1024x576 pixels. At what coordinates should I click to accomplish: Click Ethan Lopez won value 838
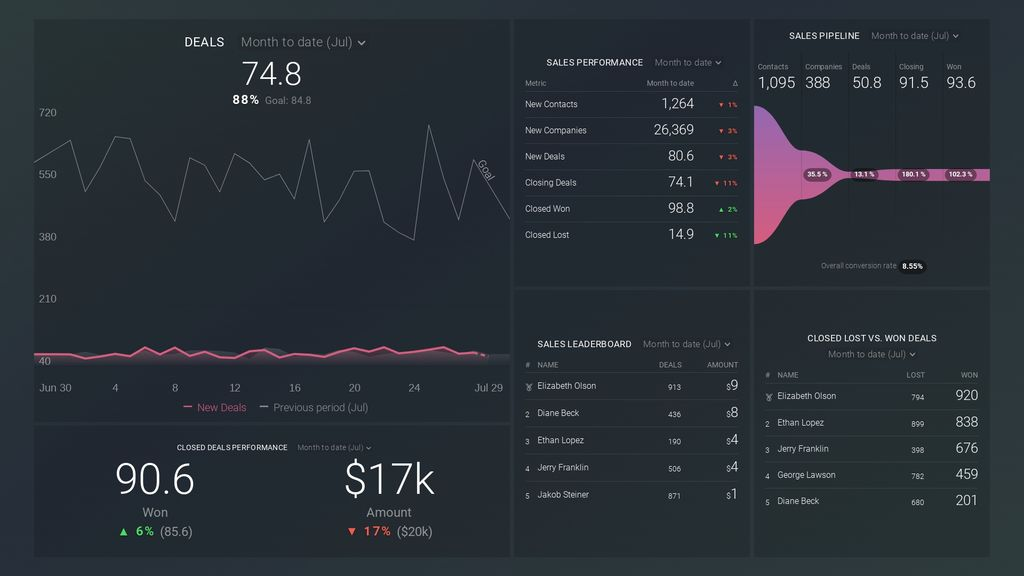pyautogui.click(x=967, y=423)
